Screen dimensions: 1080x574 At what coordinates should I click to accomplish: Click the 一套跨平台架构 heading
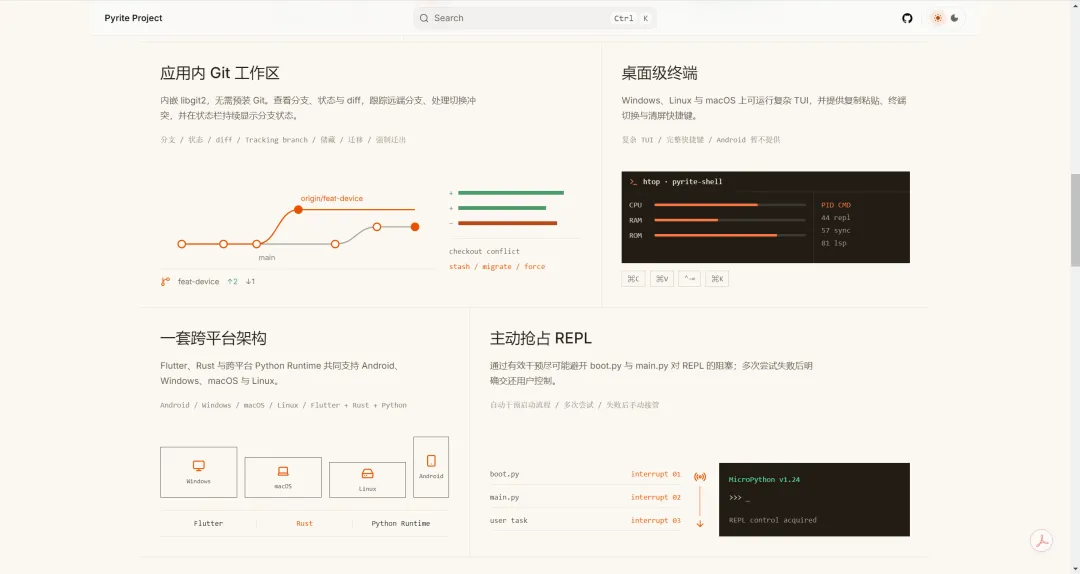214,338
